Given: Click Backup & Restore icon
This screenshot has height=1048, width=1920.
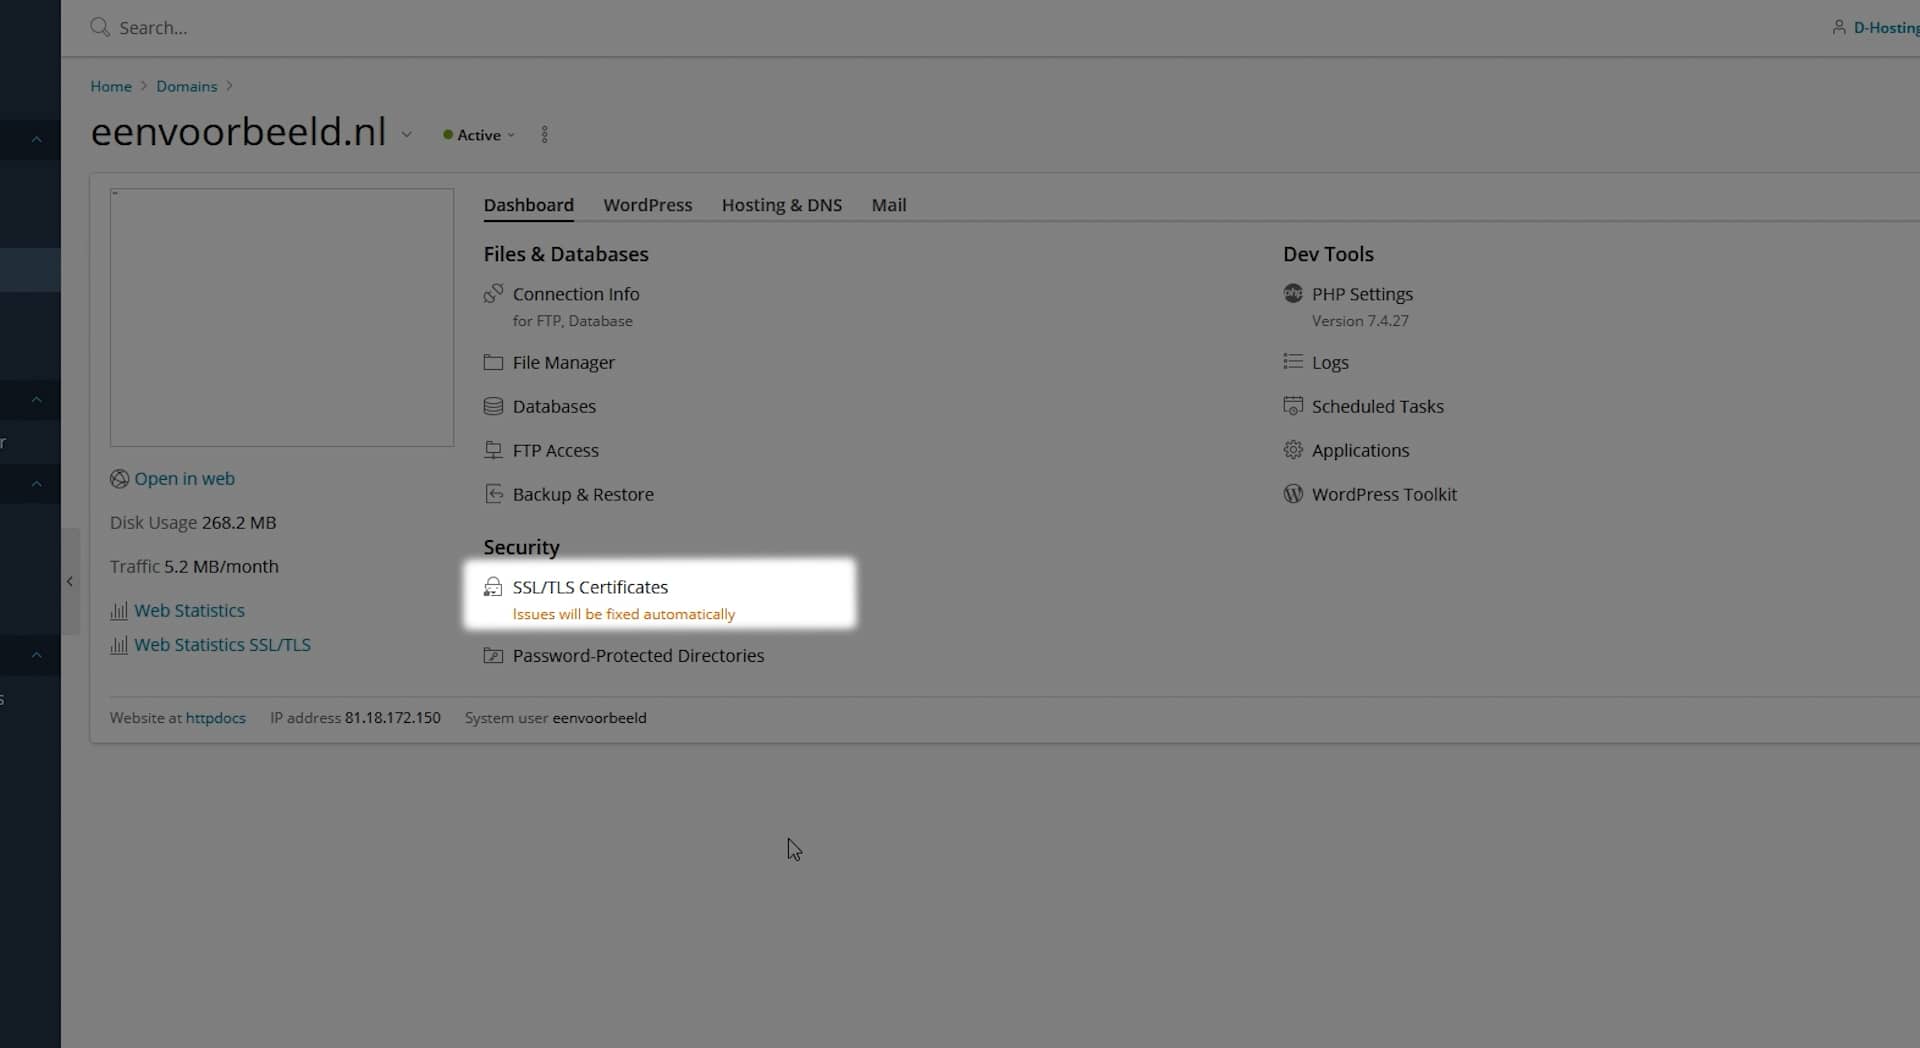Looking at the screenshot, I should 493,494.
